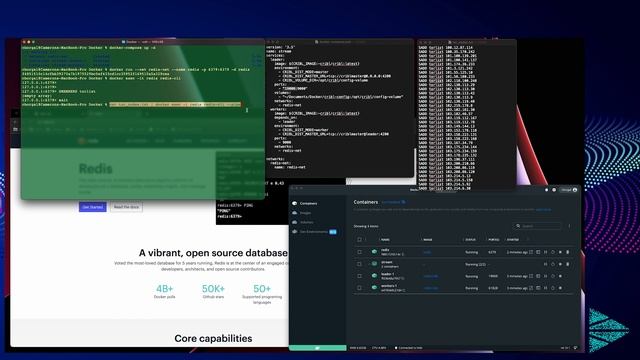Click 50K+ GitHub stars stat
The width and height of the screenshot is (640, 360).
(213, 291)
